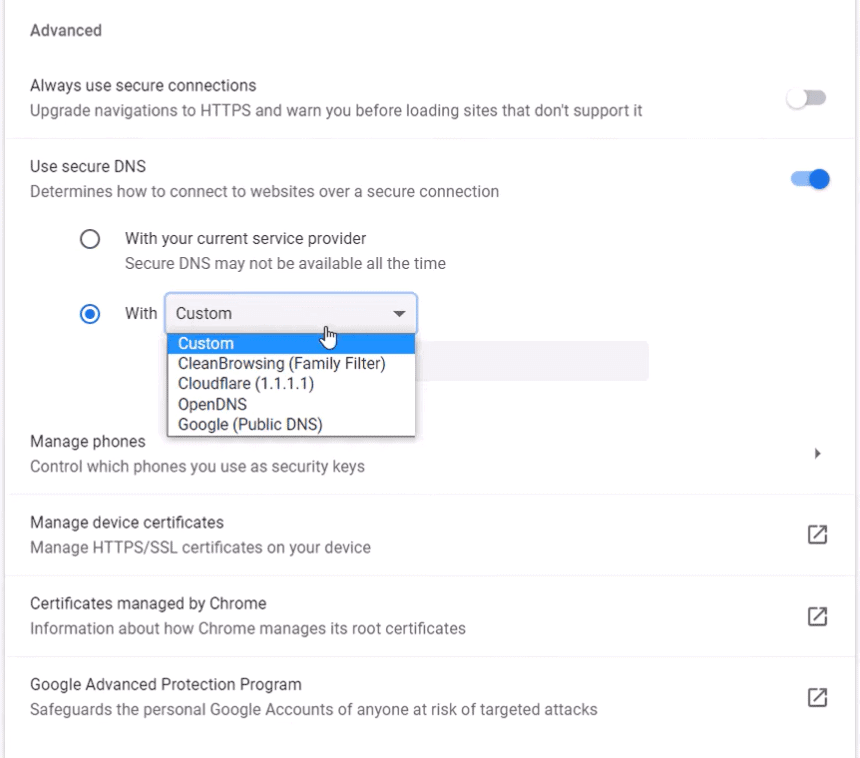
Task: Click Manage device certificates text
Action: click(127, 523)
